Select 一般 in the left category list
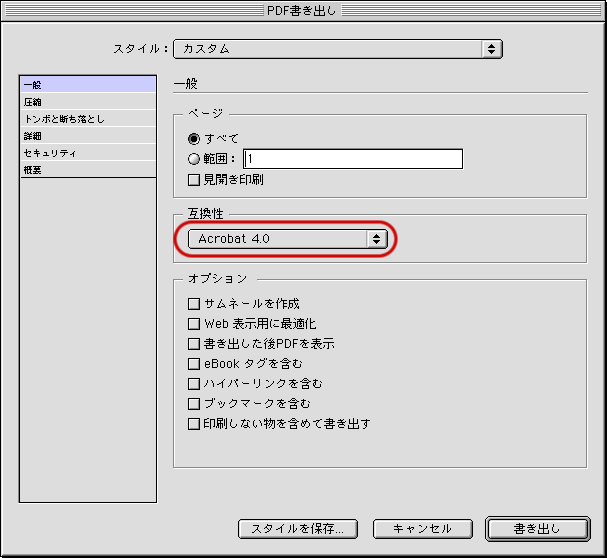The width and height of the screenshot is (607, 558). click(x=88, y=84)
